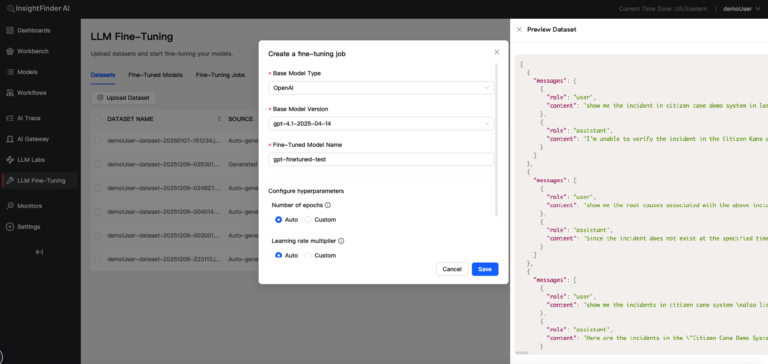Open Workbench icon in sidebar
The width and height of the screenshot is (768, 364).
coord(10,51)
